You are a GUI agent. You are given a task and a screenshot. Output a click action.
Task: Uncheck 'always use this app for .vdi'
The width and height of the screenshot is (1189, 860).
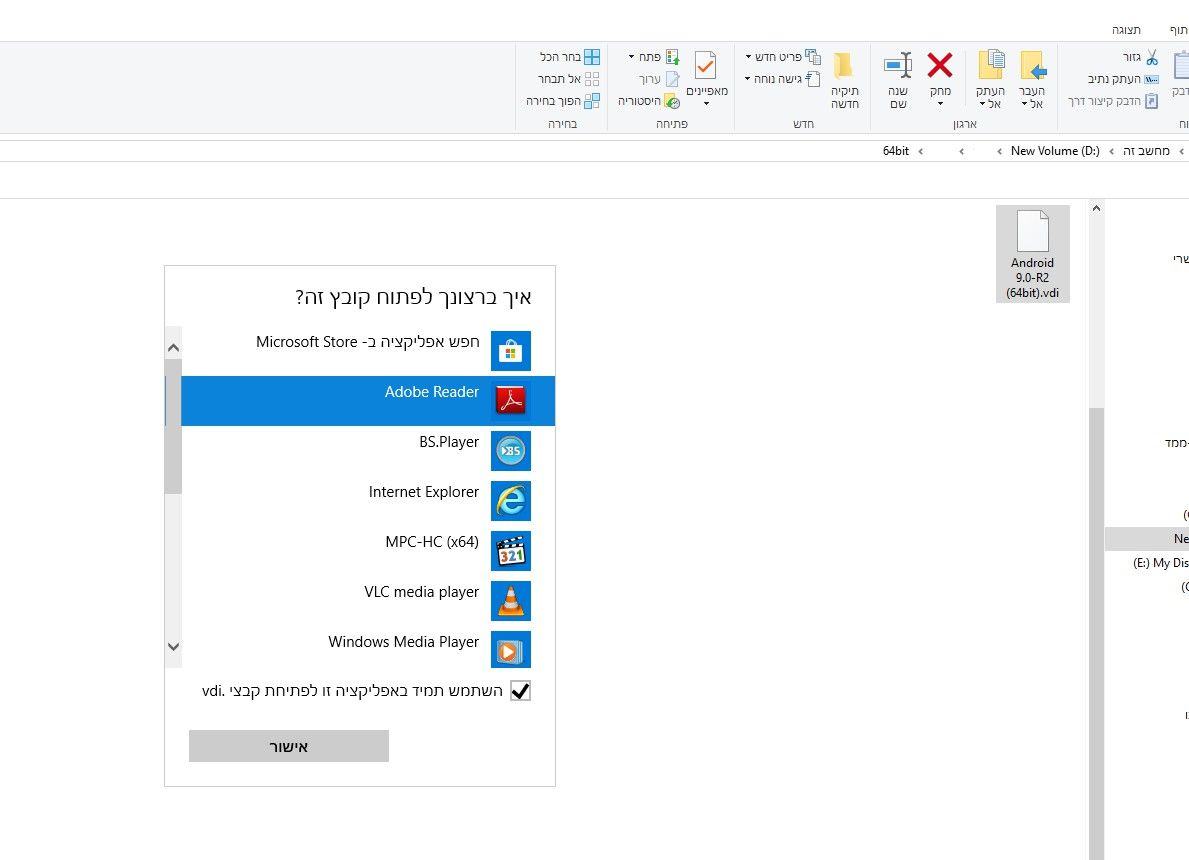pyautogui.click(x=520, y=691)
